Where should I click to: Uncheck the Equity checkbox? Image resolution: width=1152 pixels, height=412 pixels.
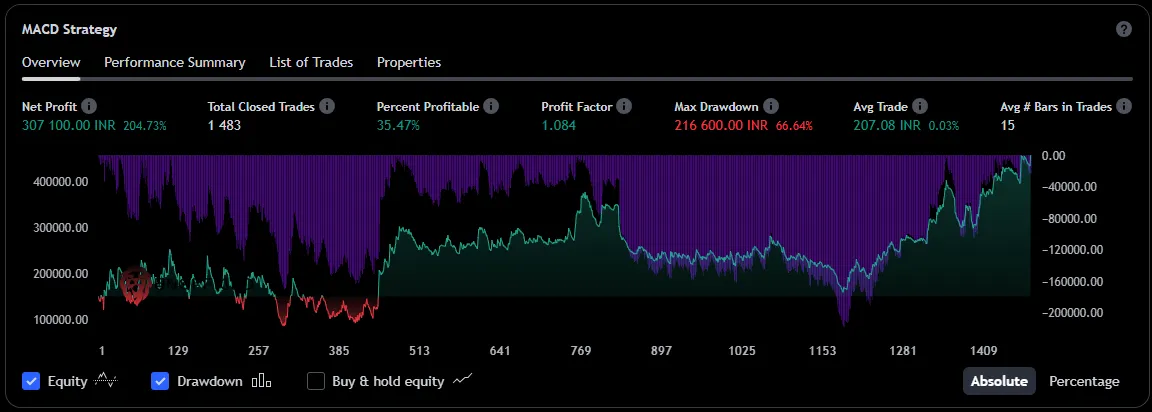(x=31, y=381)
